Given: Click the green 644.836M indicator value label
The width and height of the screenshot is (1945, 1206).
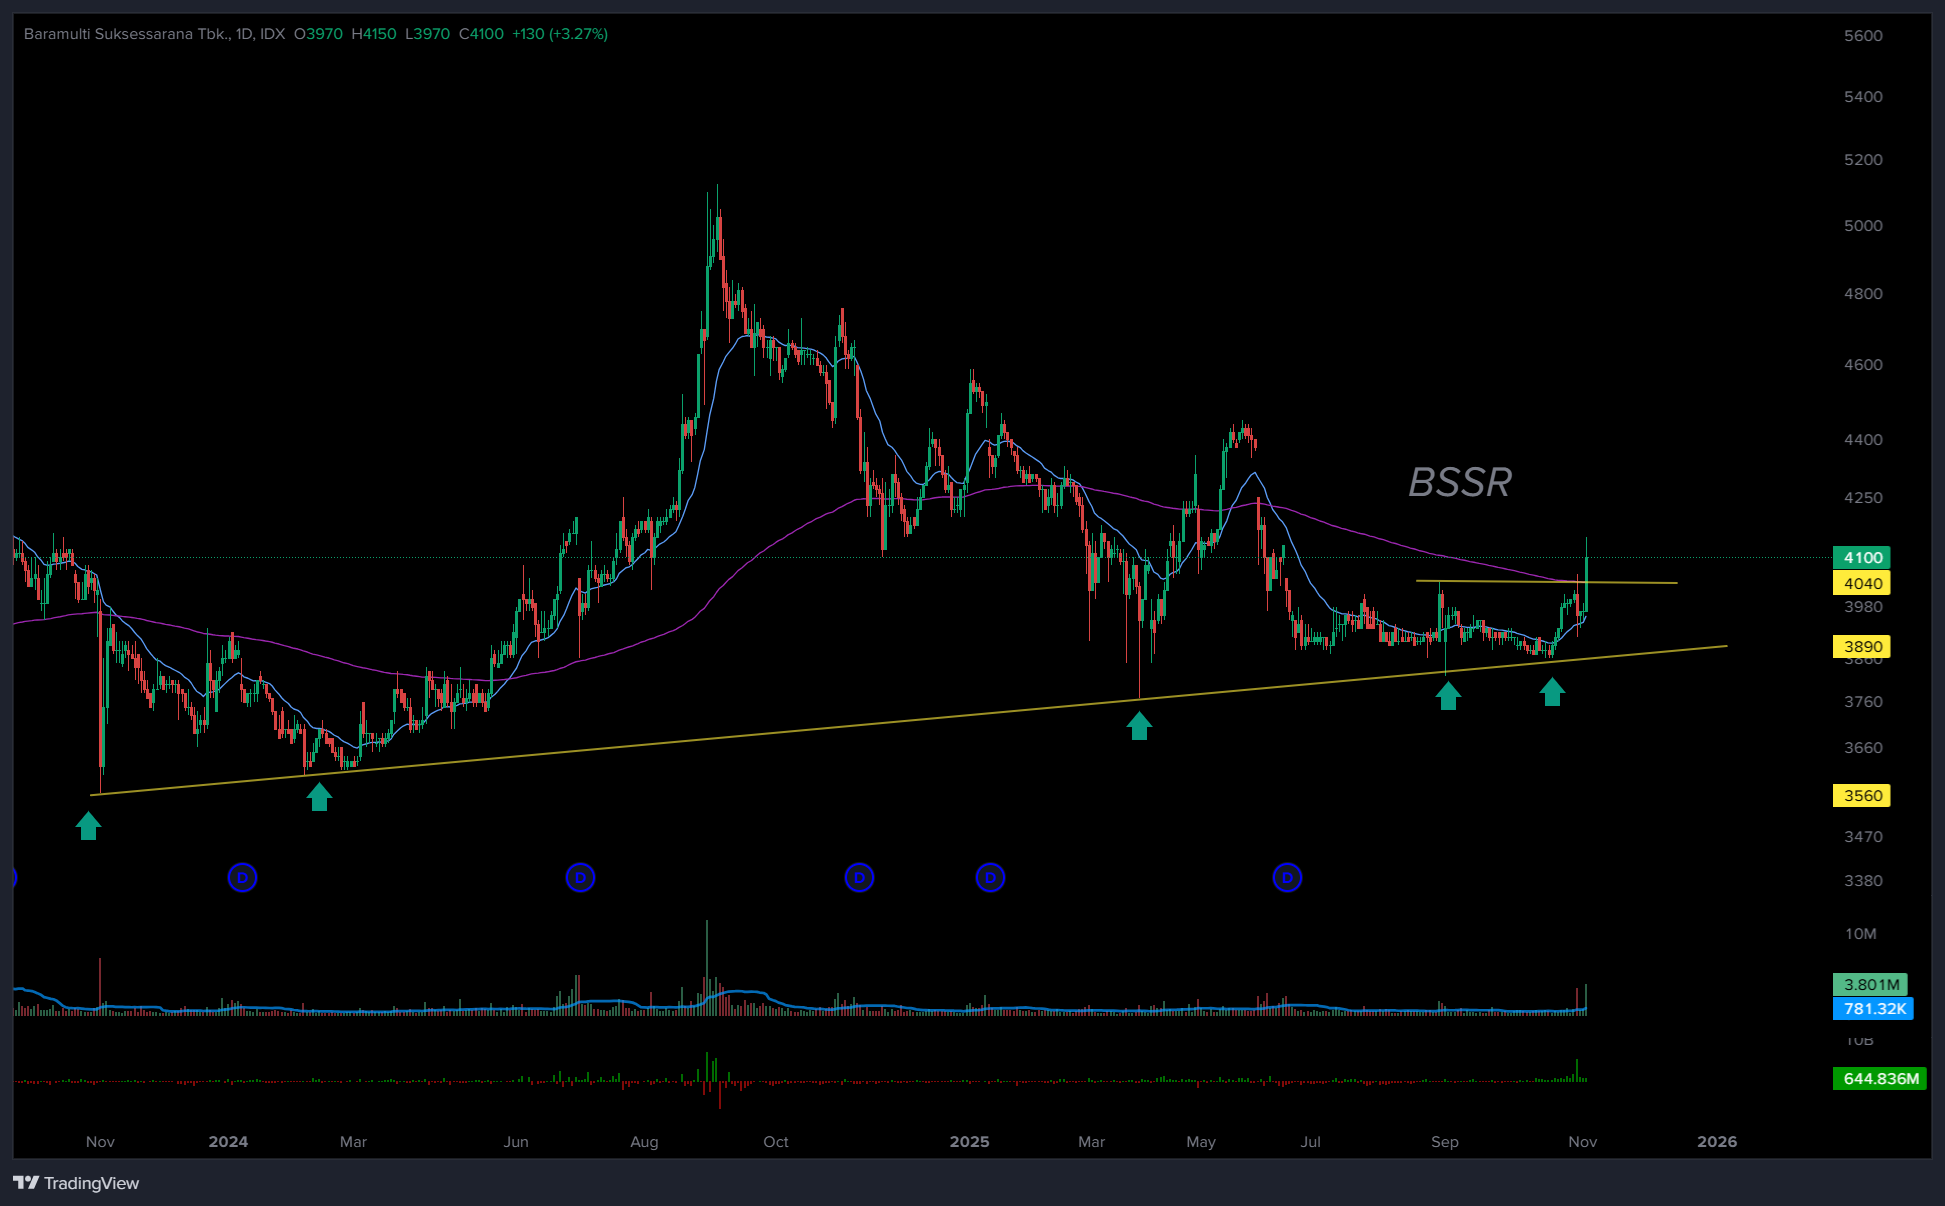Looking at the screenshot, I should pos(1880,1079).
